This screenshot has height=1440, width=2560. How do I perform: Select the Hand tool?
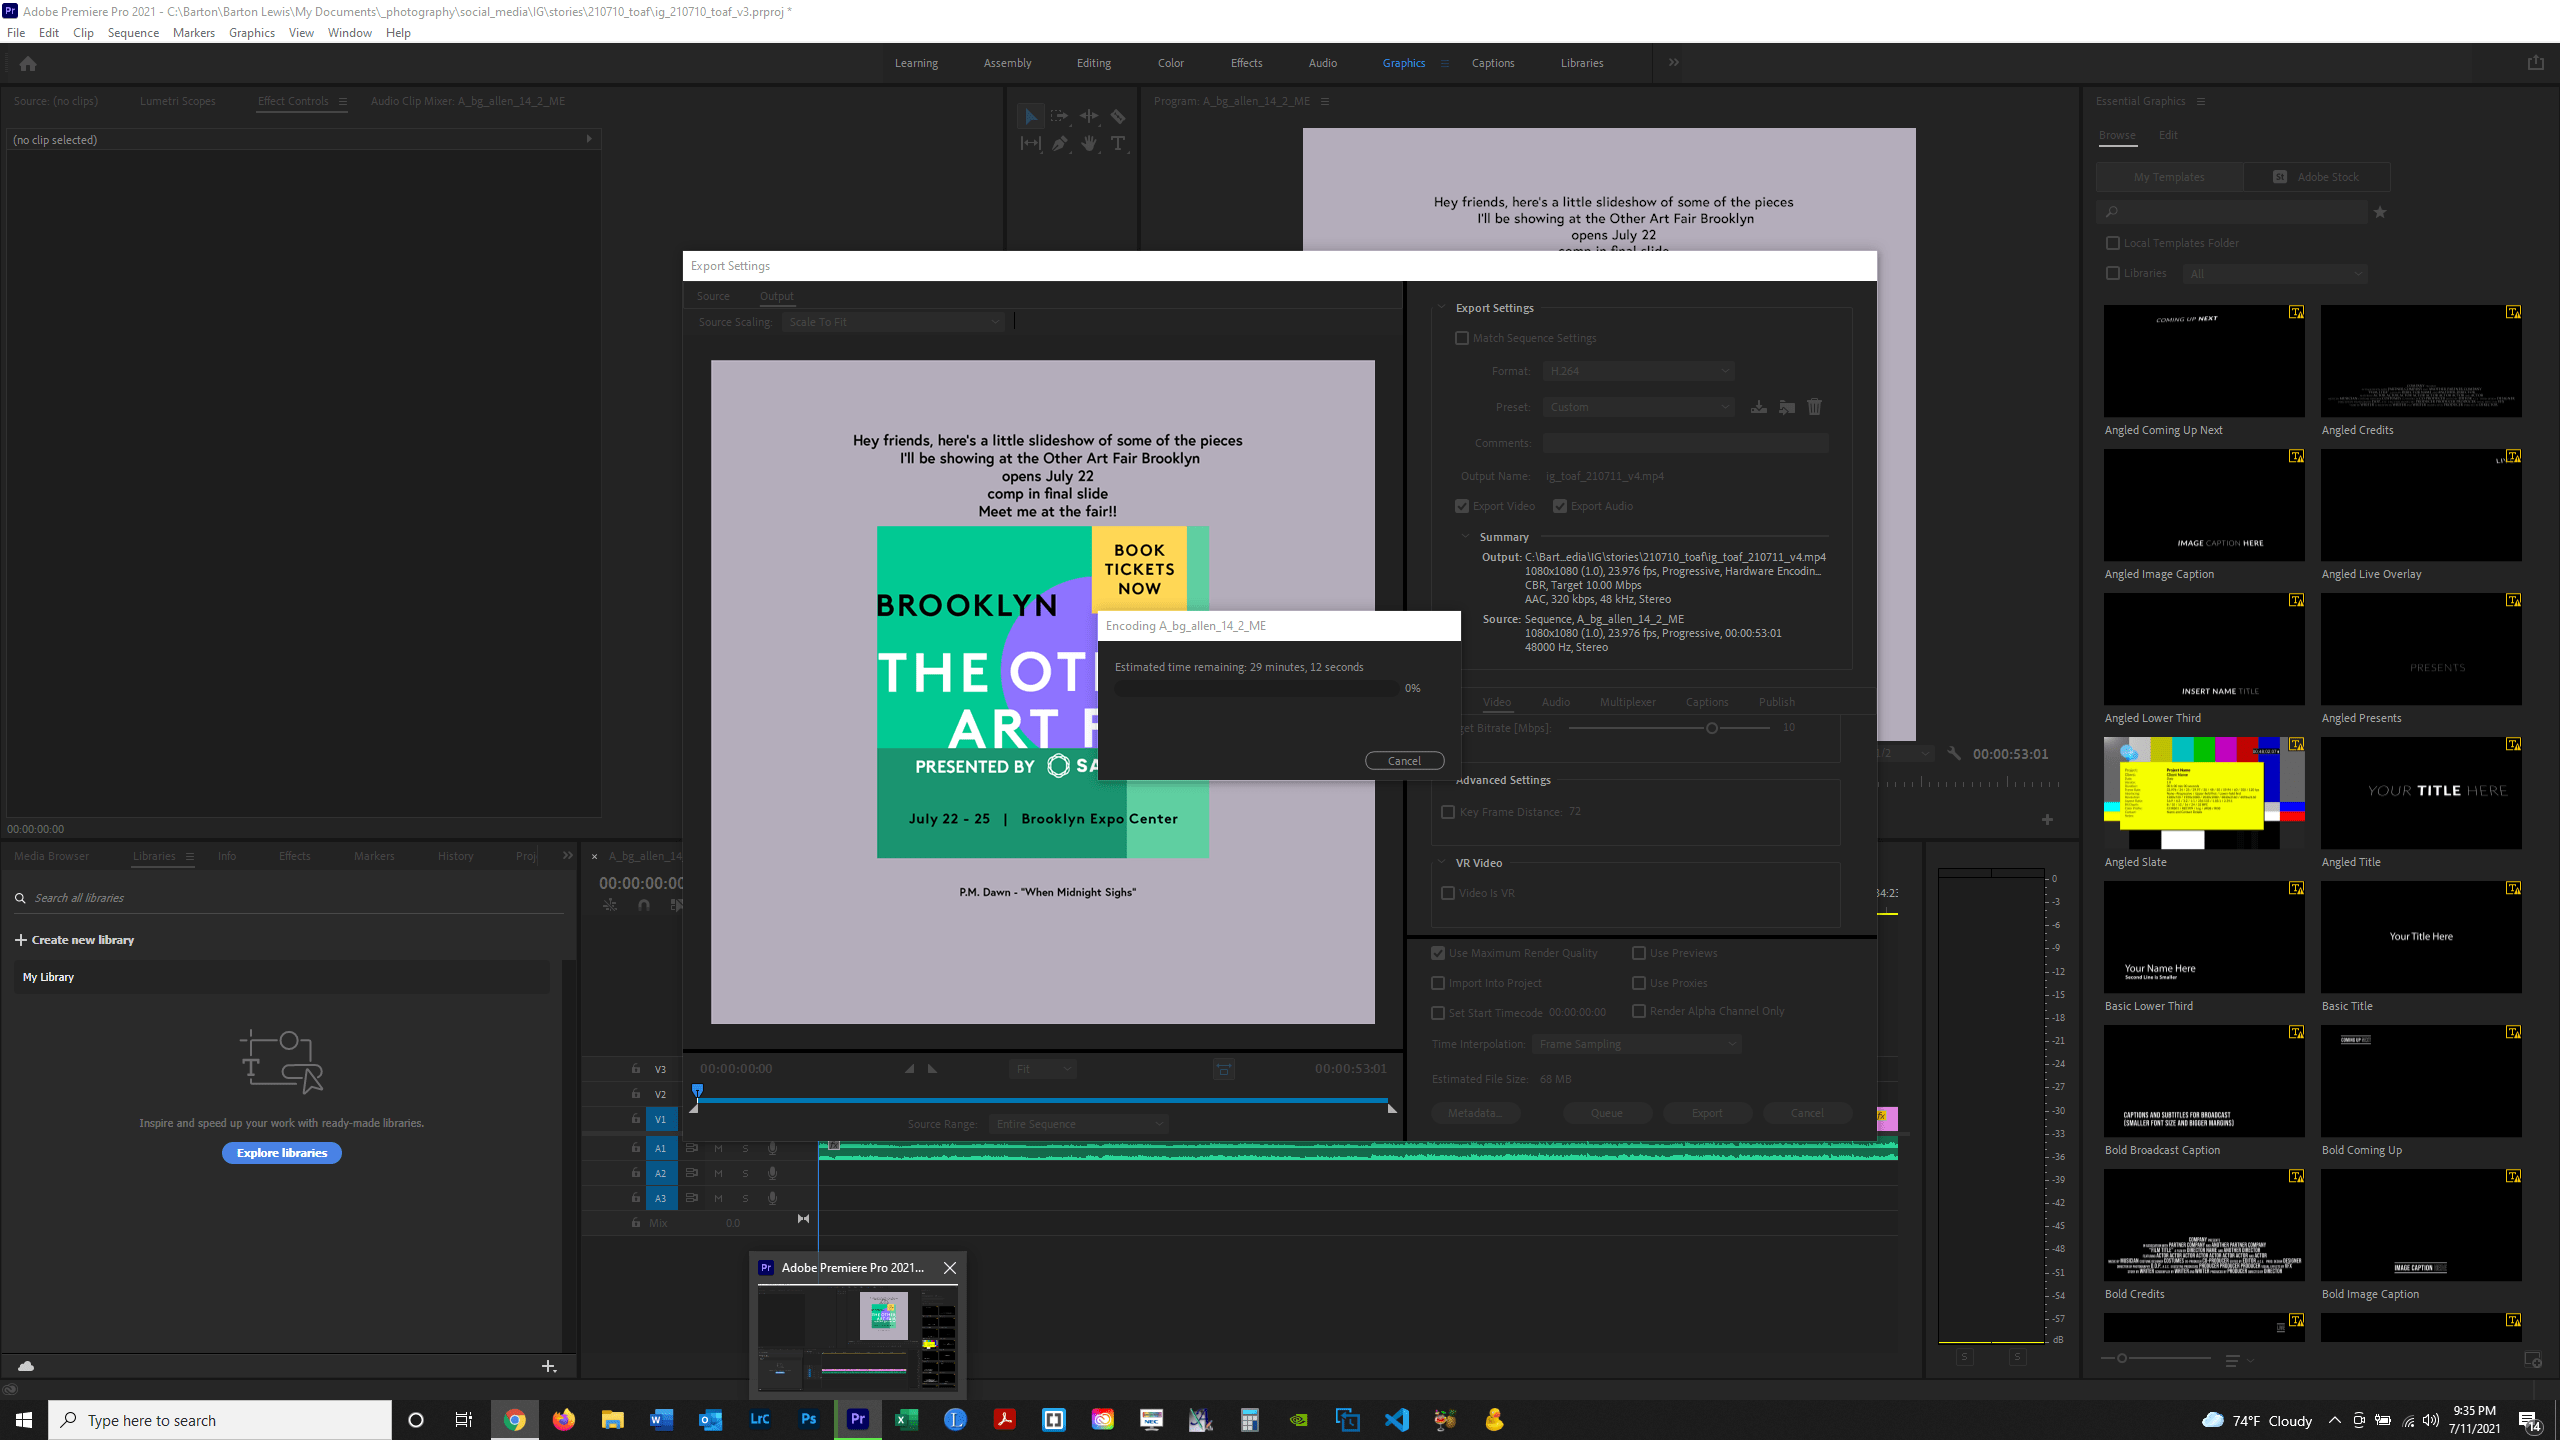point(1089,143)
